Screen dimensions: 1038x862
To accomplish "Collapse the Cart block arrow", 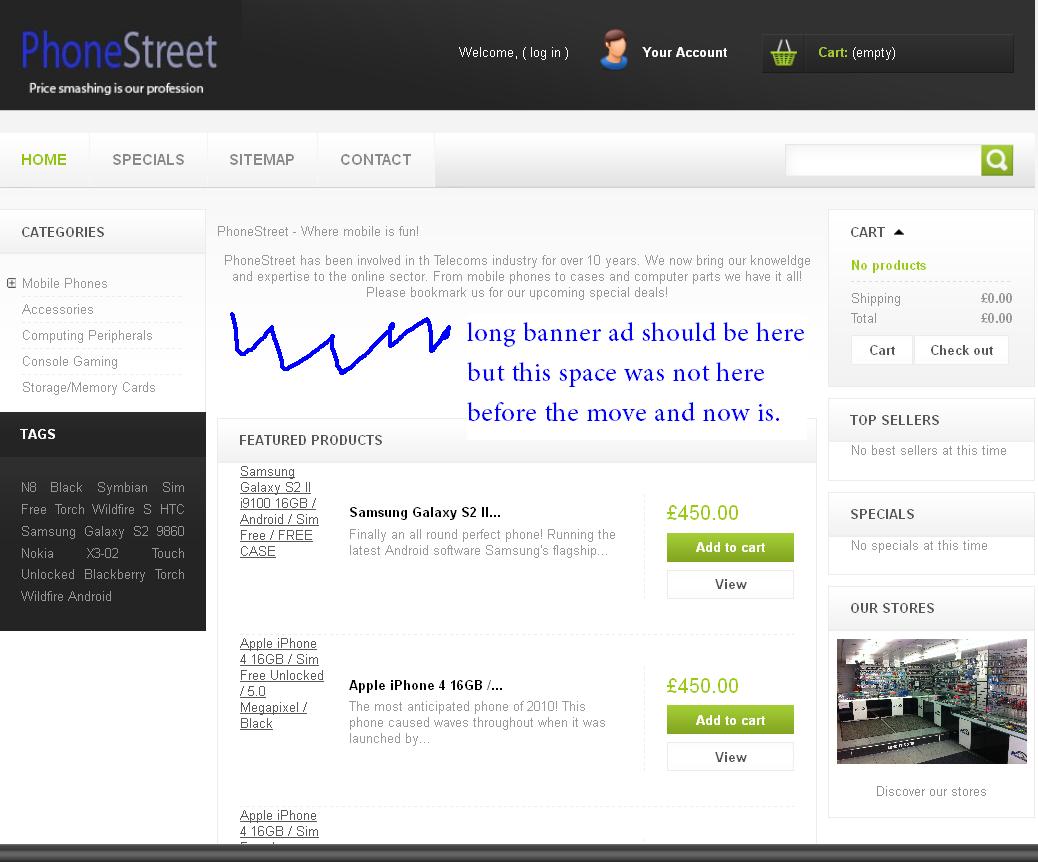I will coord(898,232).
